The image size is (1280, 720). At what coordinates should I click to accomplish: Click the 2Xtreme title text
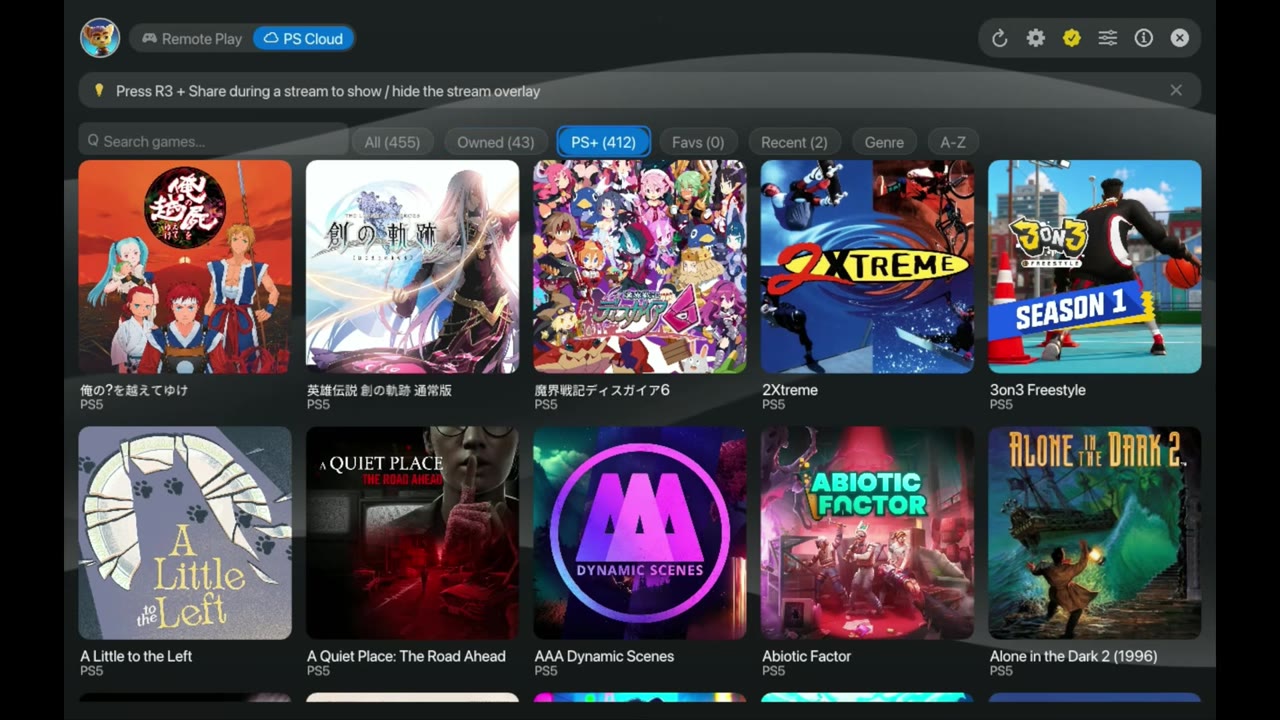point(790,390)
